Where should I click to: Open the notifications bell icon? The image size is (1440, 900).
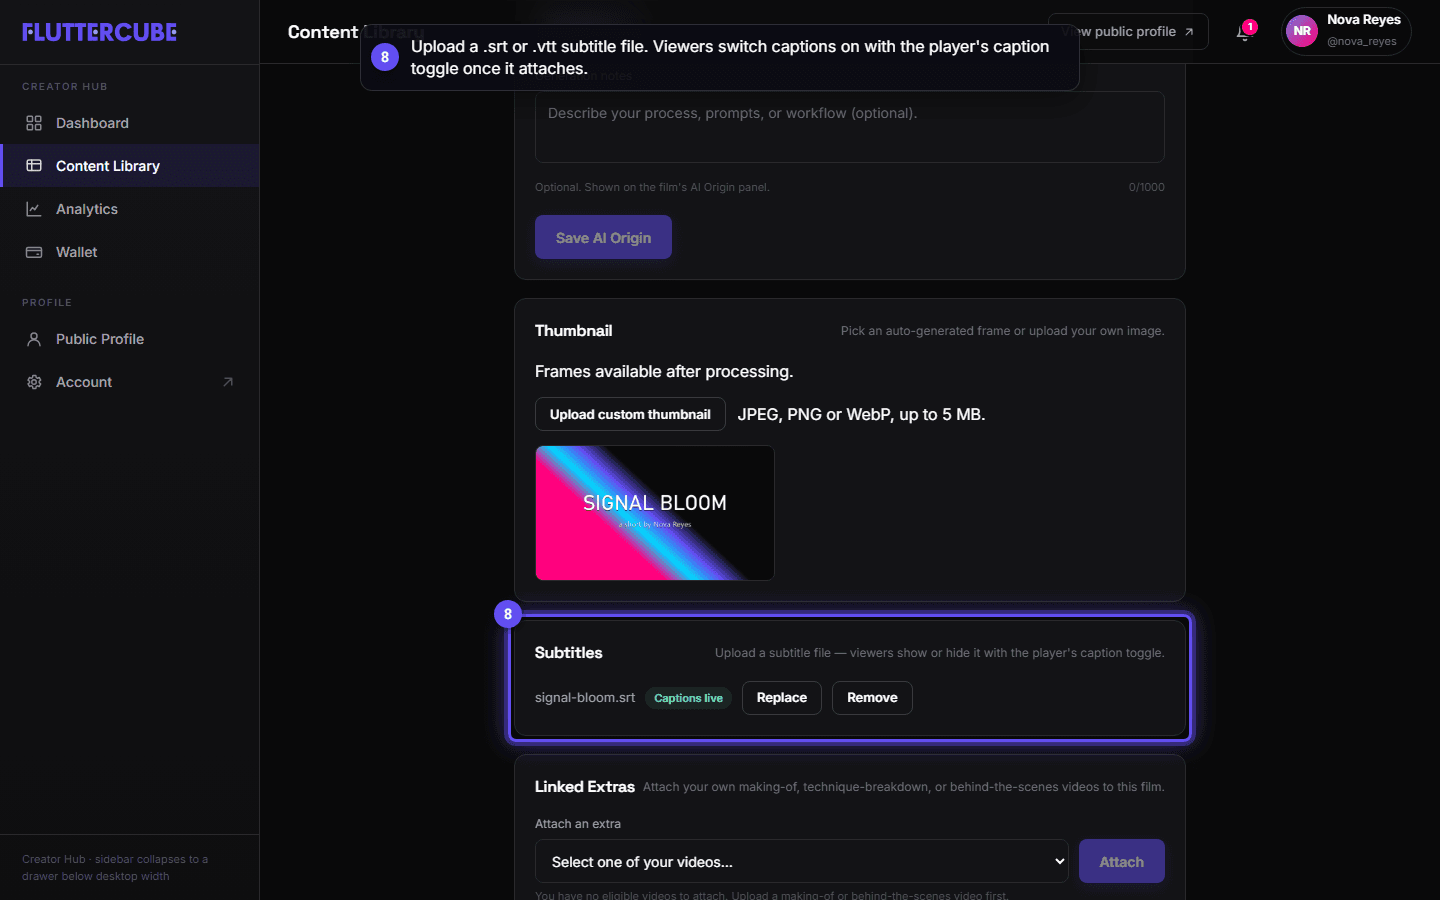click(x=1243, y=32)
